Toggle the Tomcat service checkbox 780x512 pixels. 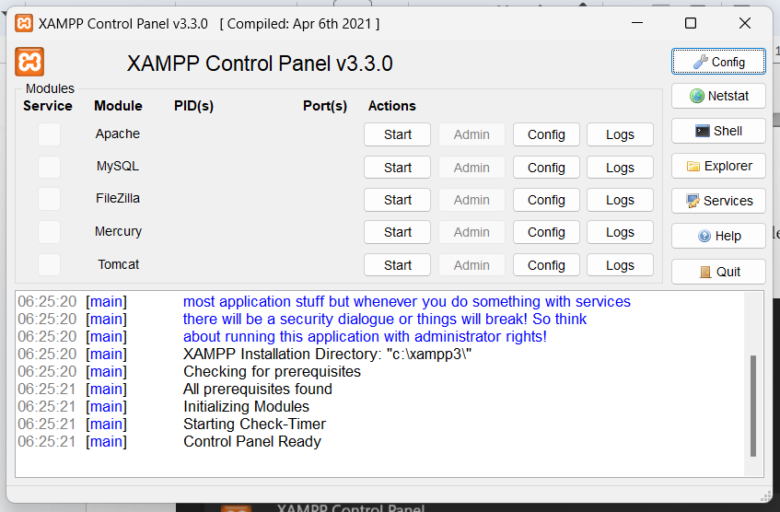click(49, 265)
